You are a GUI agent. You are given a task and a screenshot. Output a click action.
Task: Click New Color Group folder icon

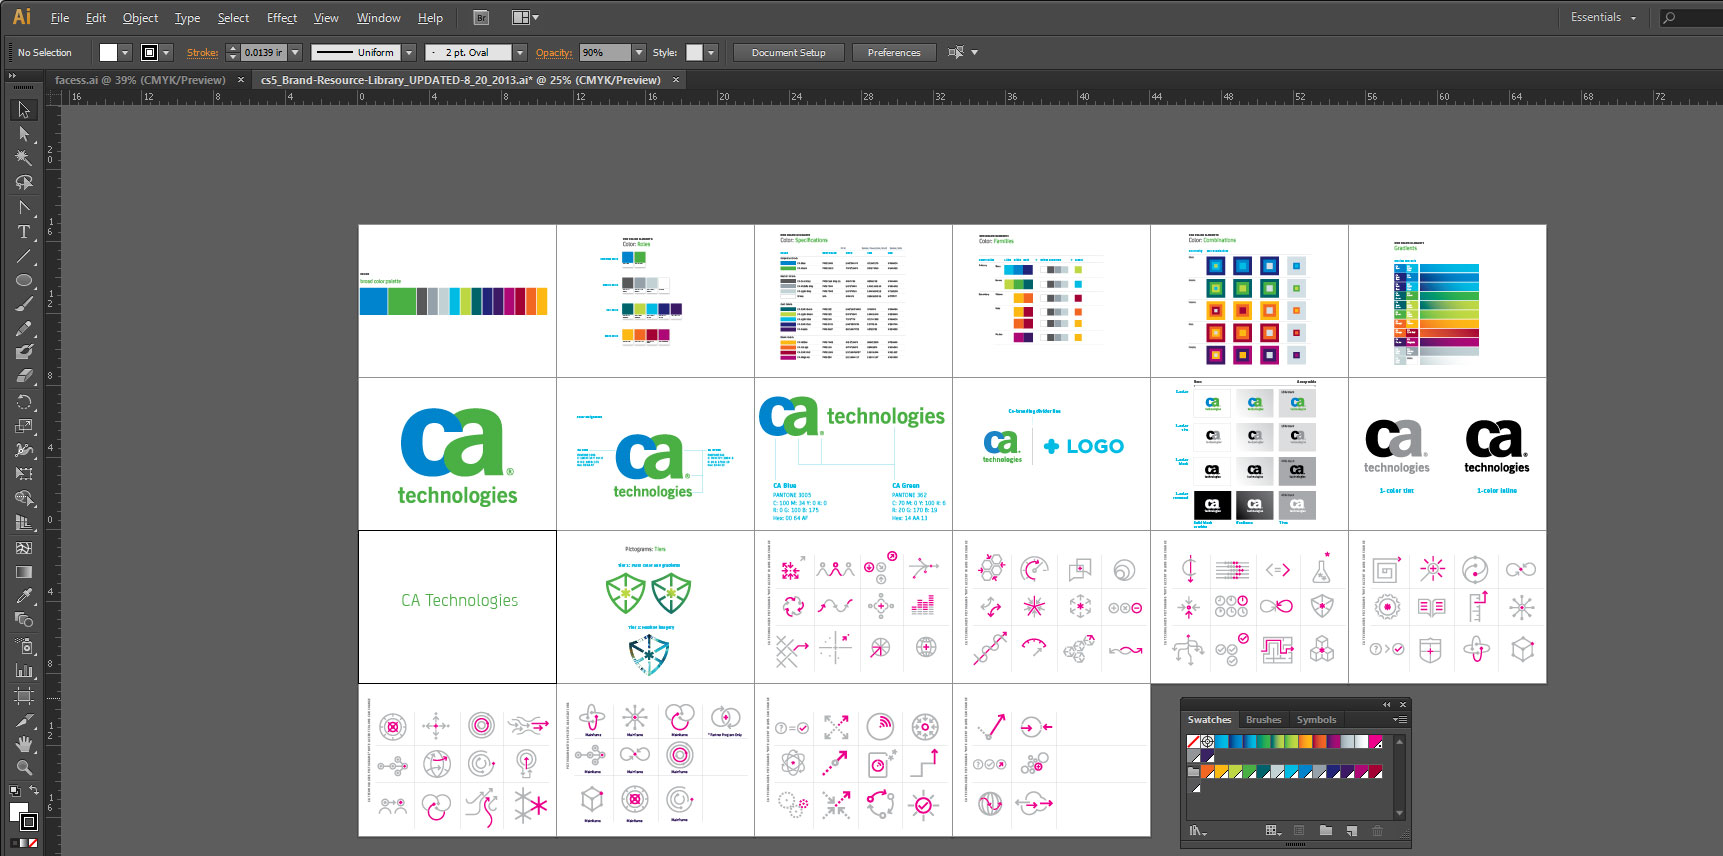tap(1325, 830)
